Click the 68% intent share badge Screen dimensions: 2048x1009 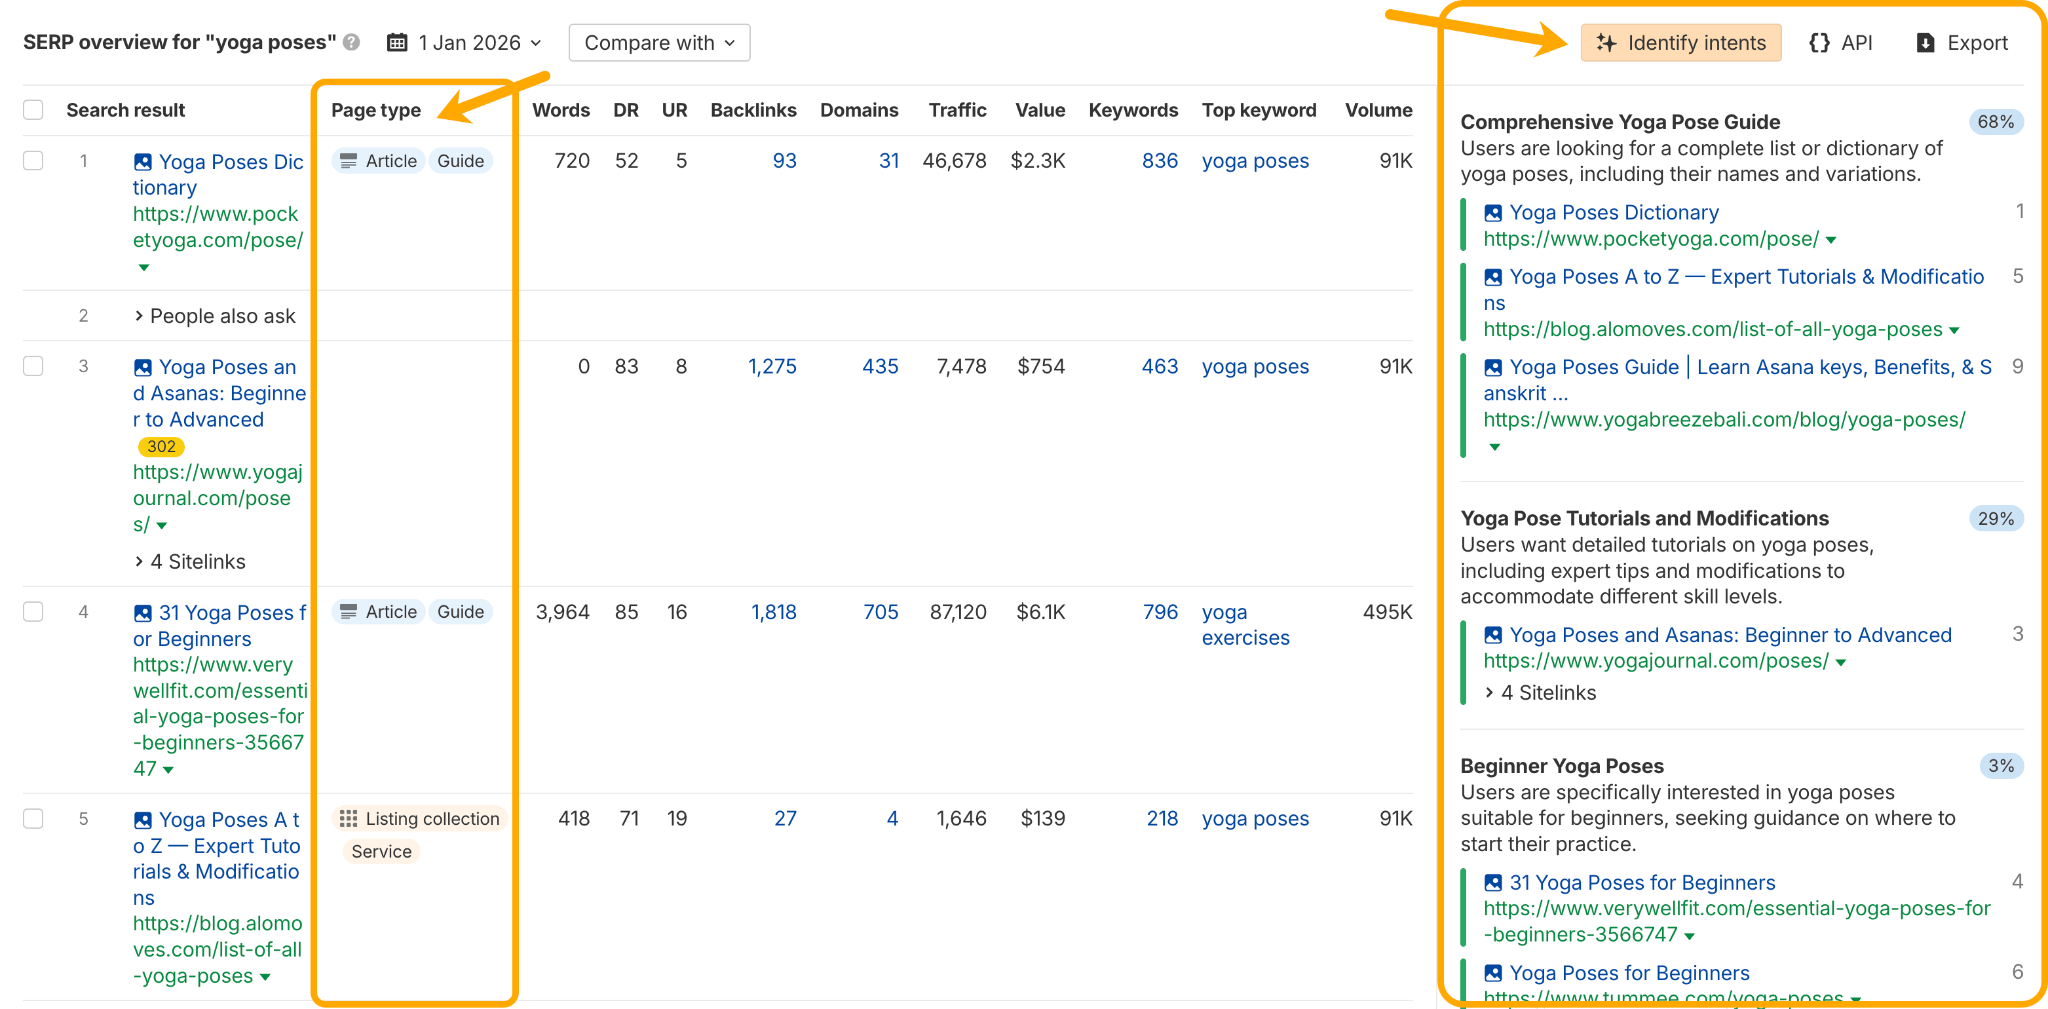(x=1996, y=121)
